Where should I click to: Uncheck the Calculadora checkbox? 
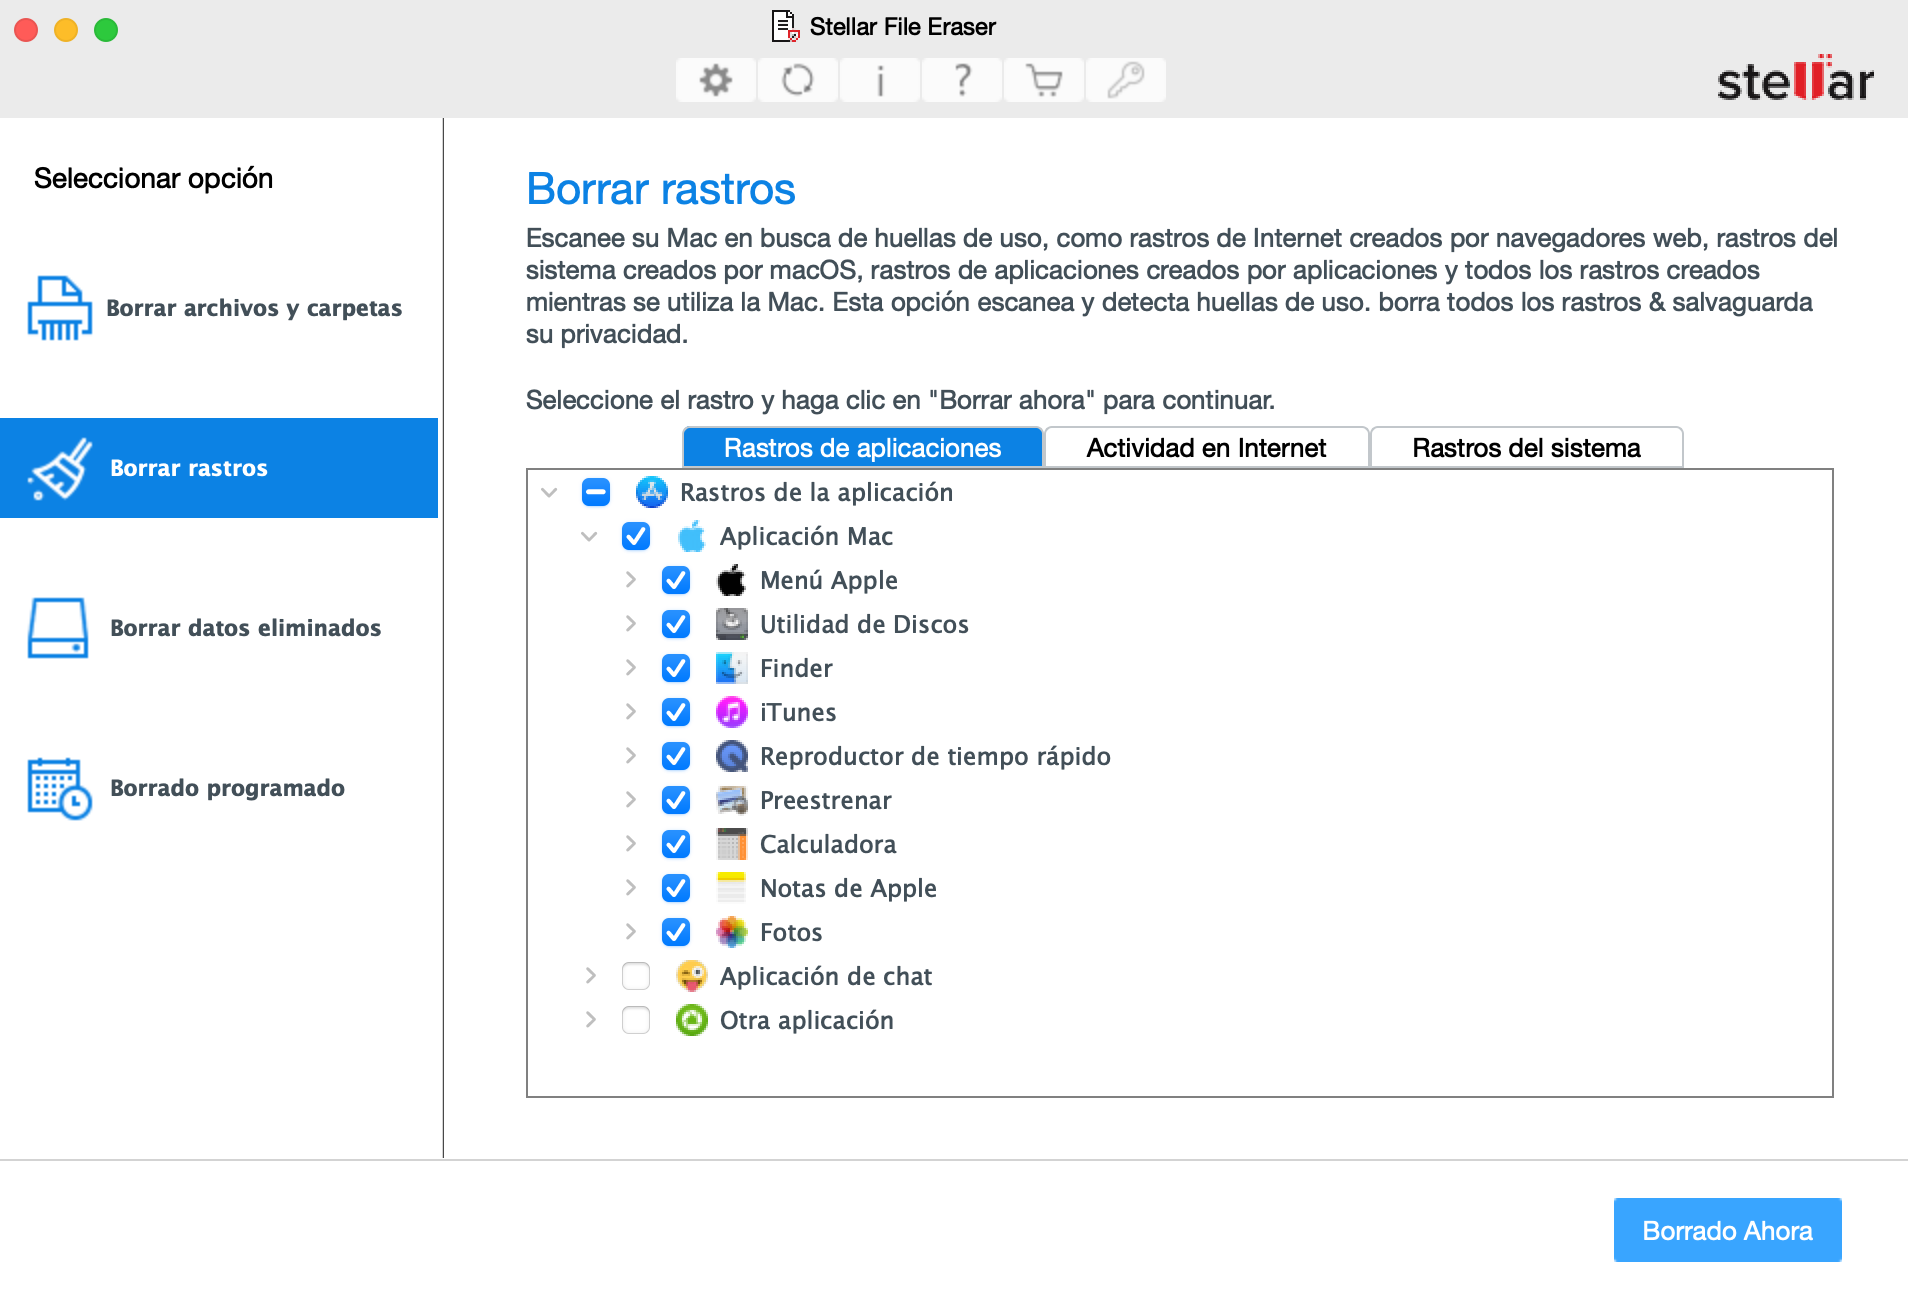(x=676, y=844)
